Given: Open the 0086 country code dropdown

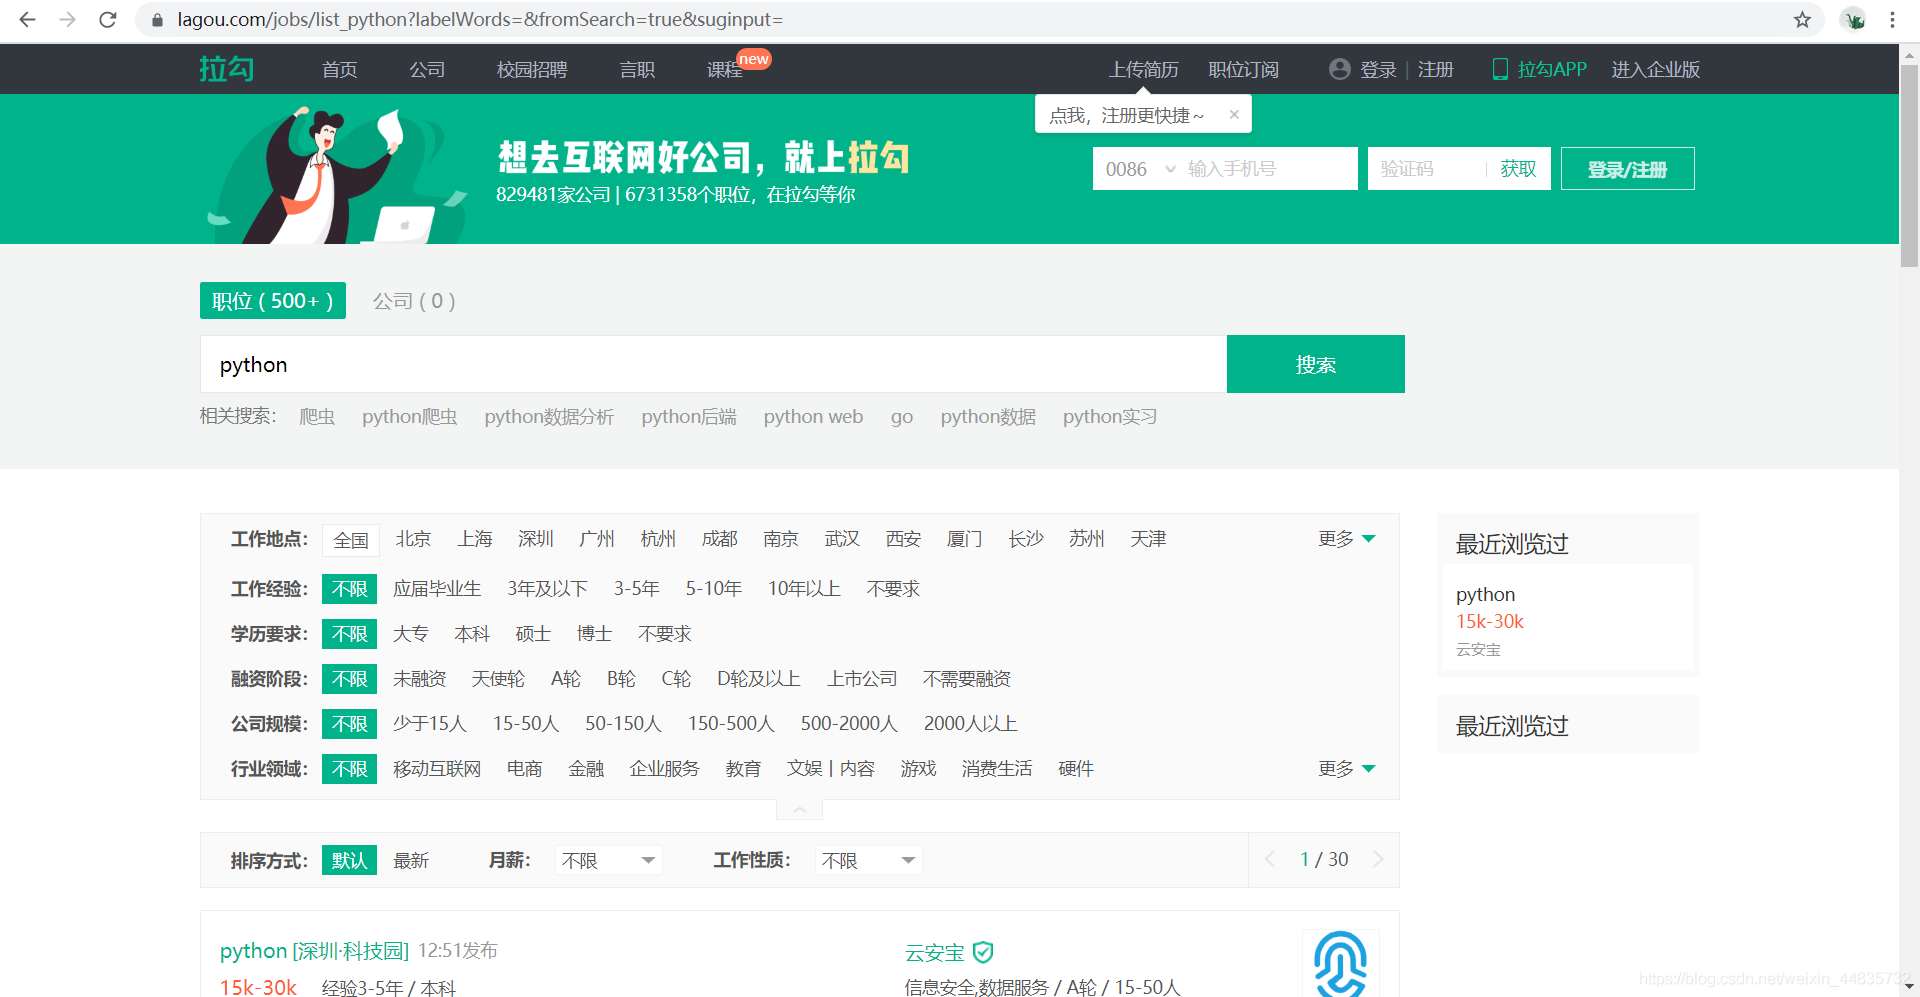Looking at the screenshot, I should pos(1140,169).
